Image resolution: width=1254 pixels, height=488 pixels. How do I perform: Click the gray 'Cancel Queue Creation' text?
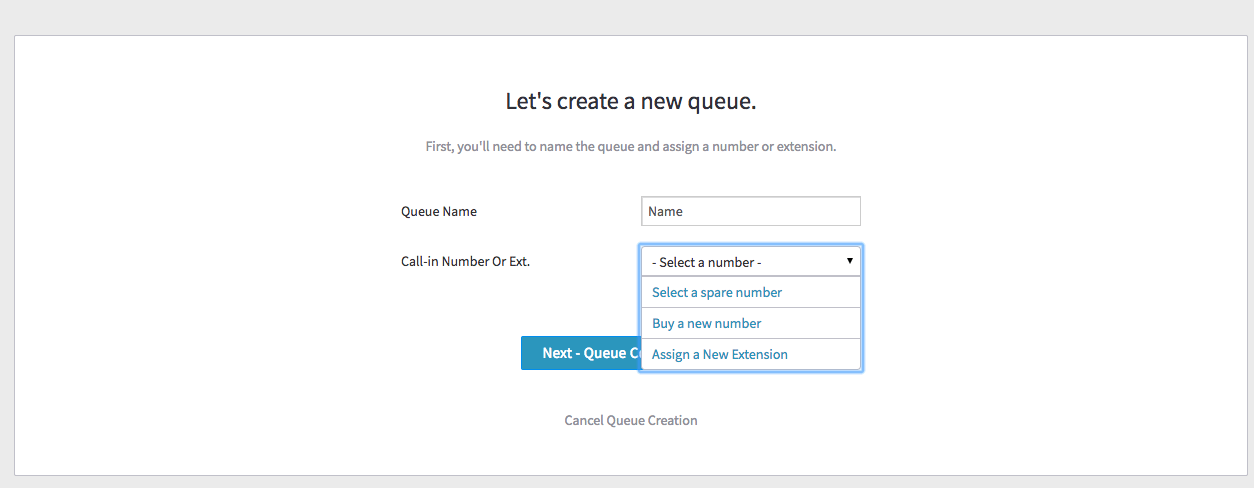[x=631, y=420]
